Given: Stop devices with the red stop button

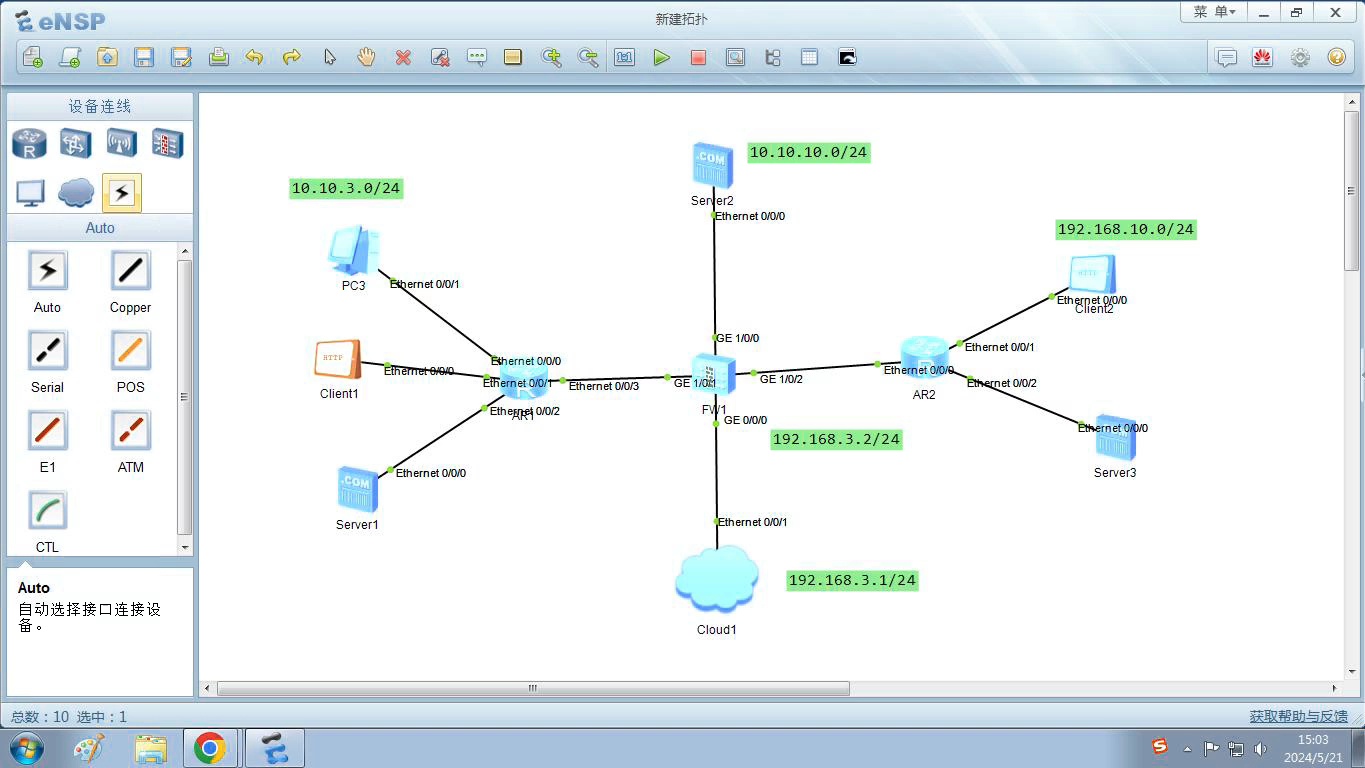Looking at the screenshot, I should click(x=699, y=57).
